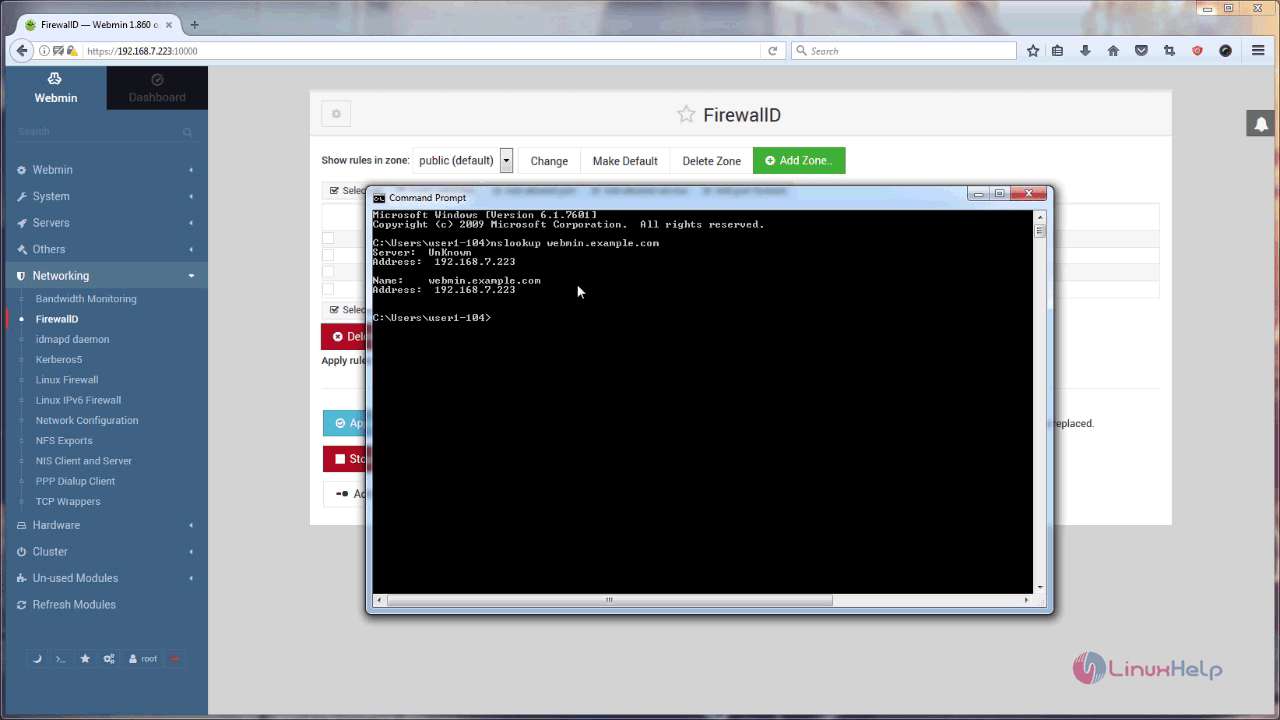This screenshot has height=720, width=1280.
Task: Open idmapd daemon module
Action: (73, 339)
